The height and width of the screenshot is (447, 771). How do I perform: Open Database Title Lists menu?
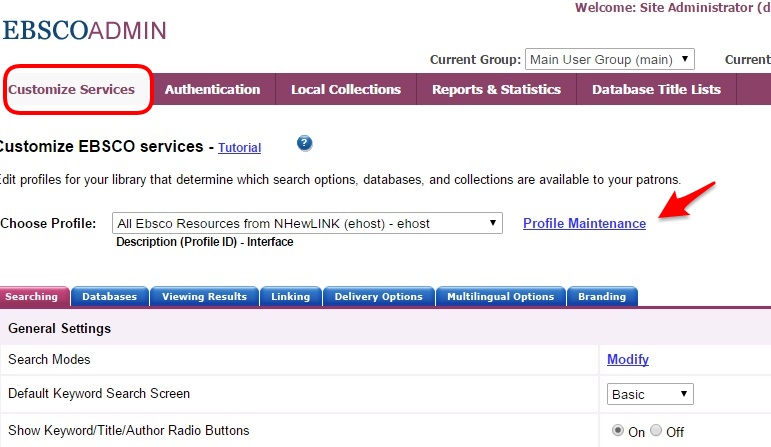656,89
